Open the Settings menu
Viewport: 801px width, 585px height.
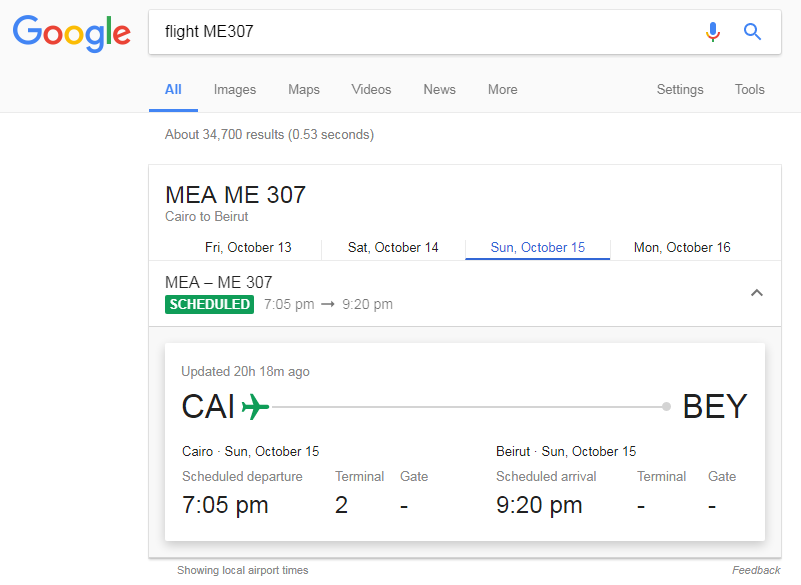point(680,89)
